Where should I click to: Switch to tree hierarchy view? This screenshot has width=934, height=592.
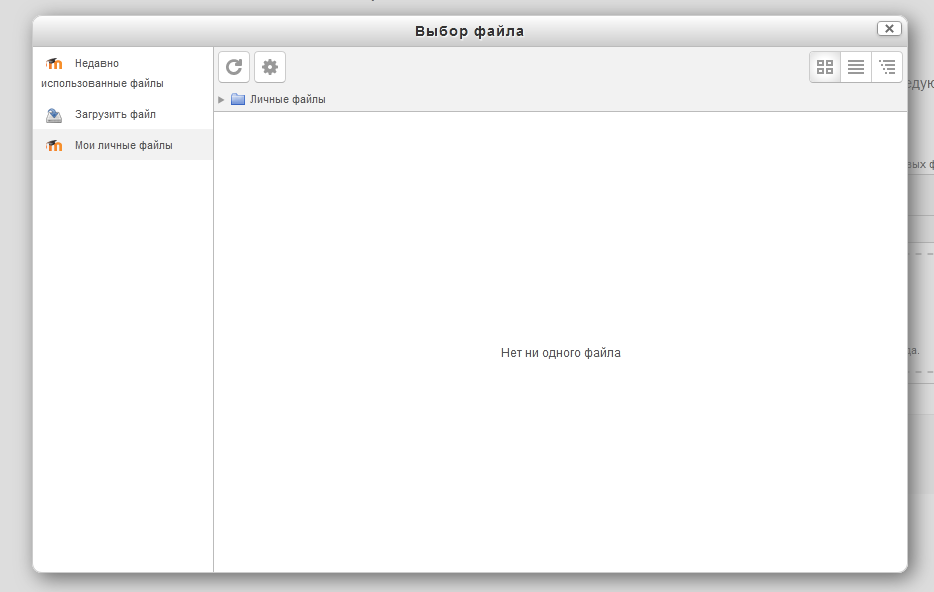[x=887, y=67]
